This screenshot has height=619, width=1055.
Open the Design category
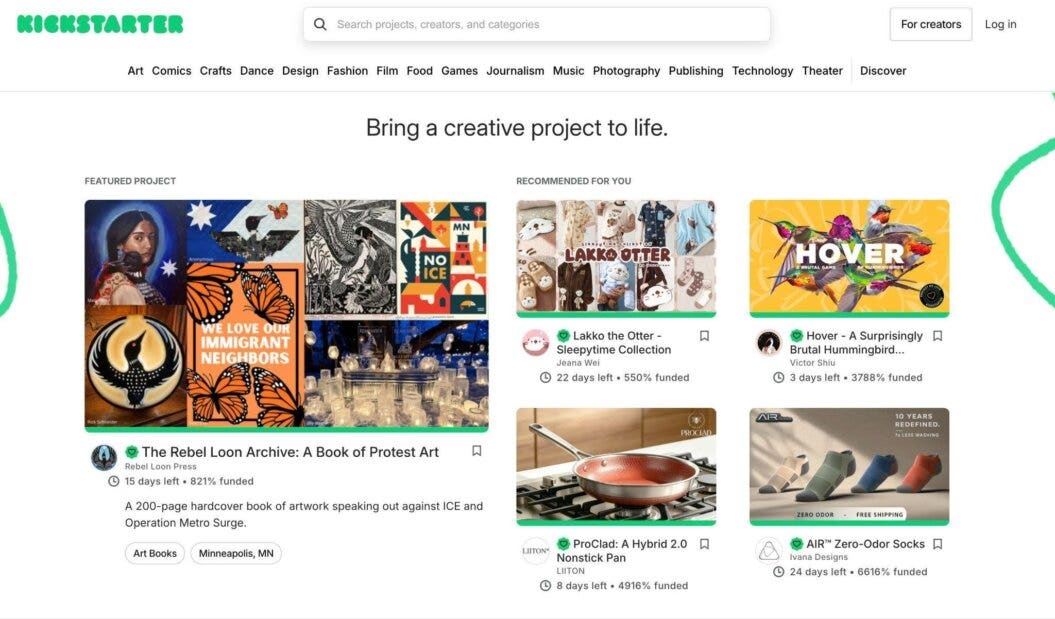[x=300, y=71]
